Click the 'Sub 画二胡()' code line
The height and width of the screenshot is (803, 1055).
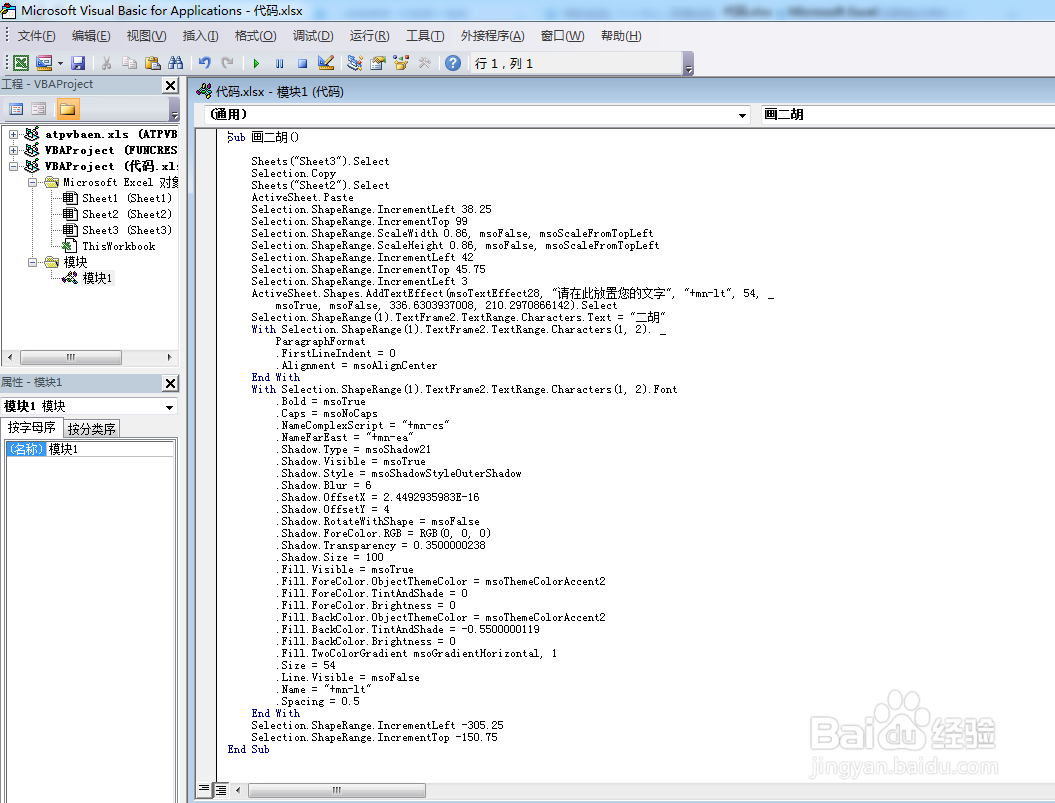[263, 137]
